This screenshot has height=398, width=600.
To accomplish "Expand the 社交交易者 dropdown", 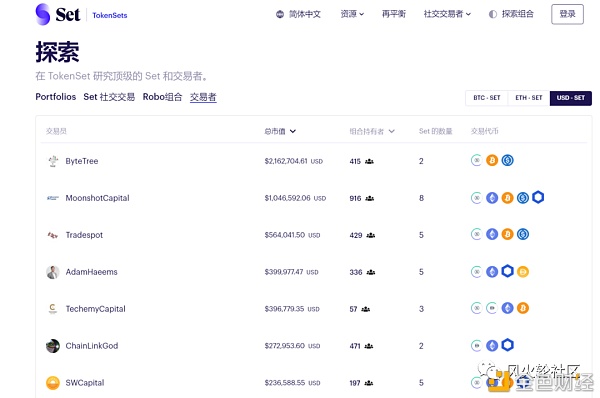I will [x=447, y=14].
